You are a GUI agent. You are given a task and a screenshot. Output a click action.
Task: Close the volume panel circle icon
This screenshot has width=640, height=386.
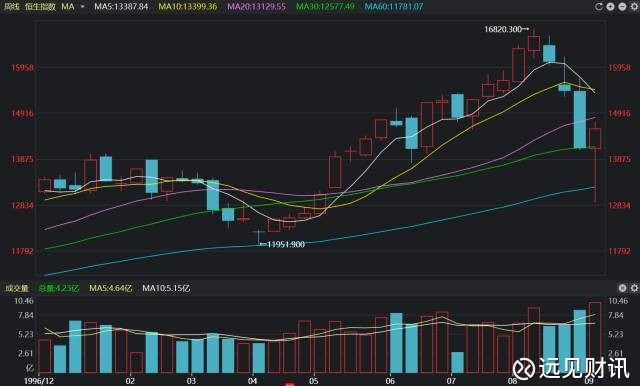pos(622,288)
